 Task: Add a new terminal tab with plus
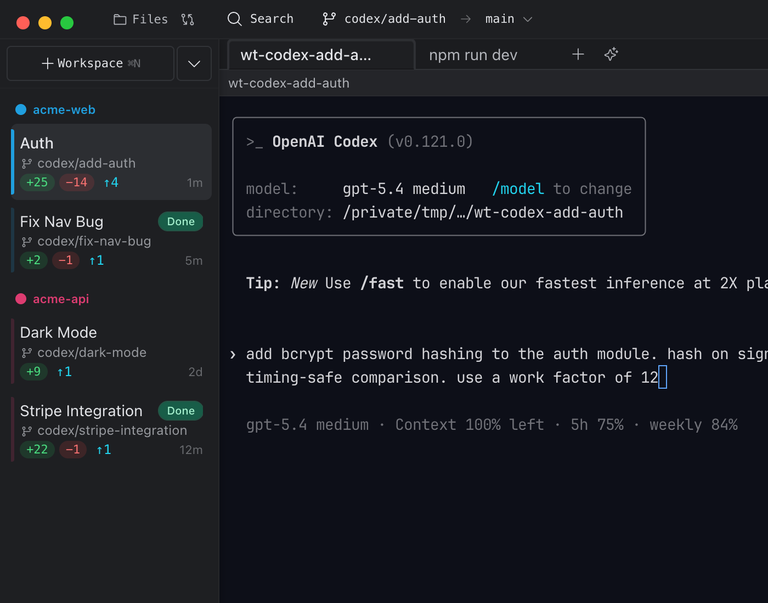(x=578, y=54)
